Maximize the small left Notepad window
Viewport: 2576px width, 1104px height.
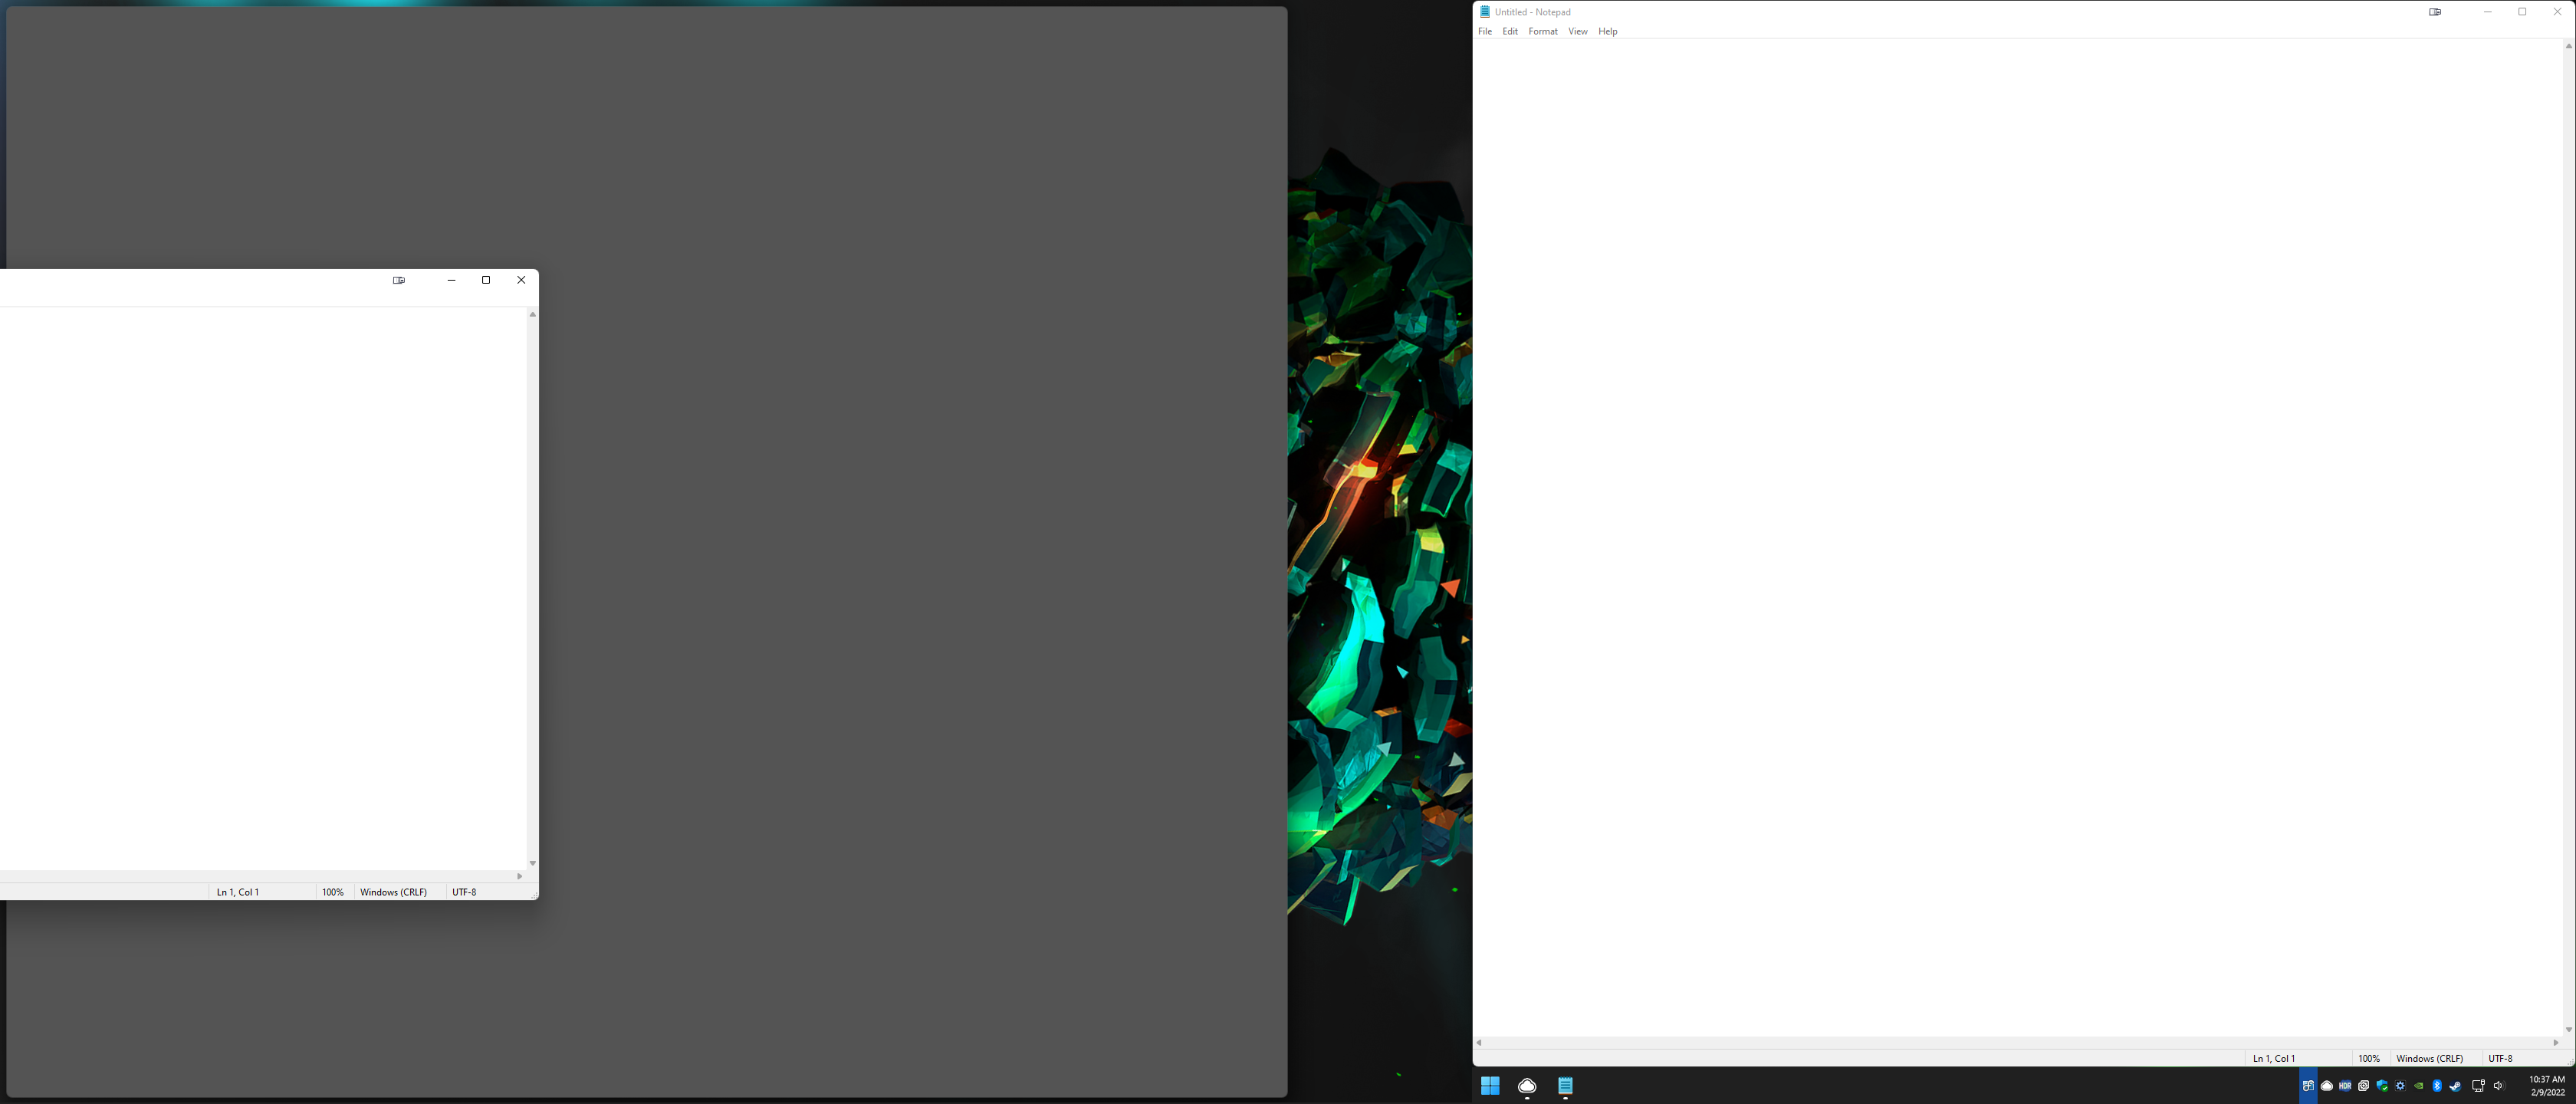(x=486, y=280)
